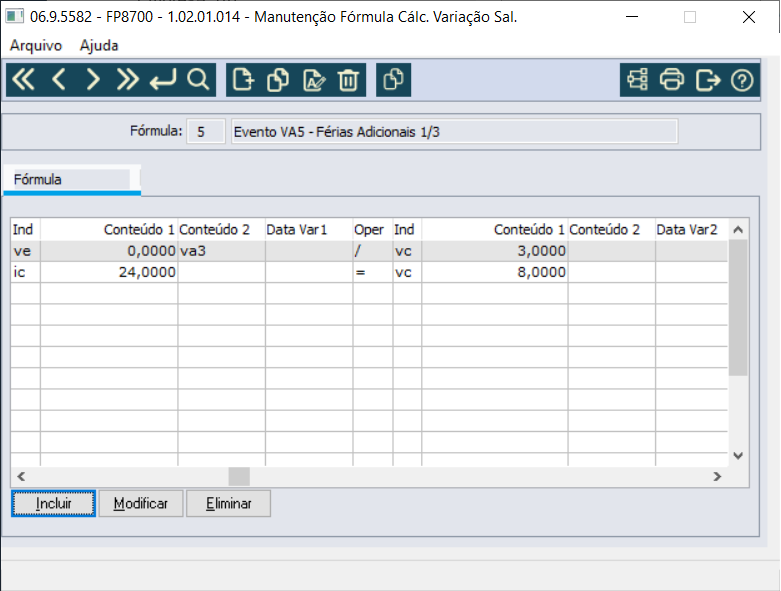Click the 3,0000 value cell
The width and height of the screenshot is (781, 591).
coord(495,251)
